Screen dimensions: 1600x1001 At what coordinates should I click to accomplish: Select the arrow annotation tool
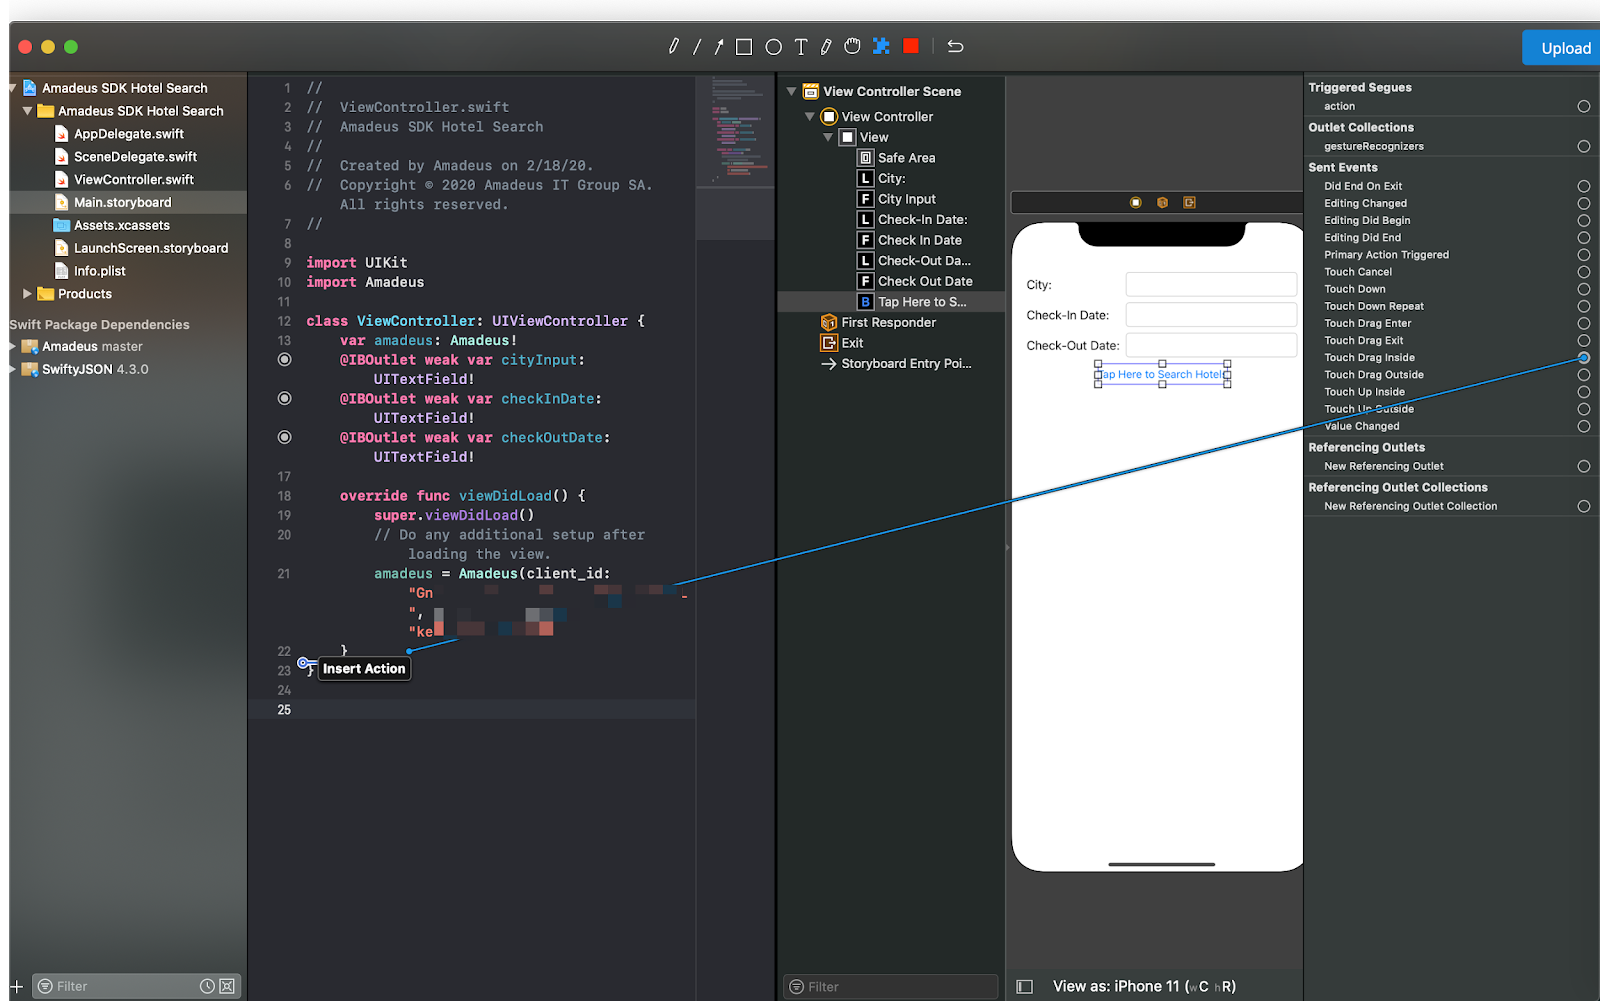[x=719, y=47]
